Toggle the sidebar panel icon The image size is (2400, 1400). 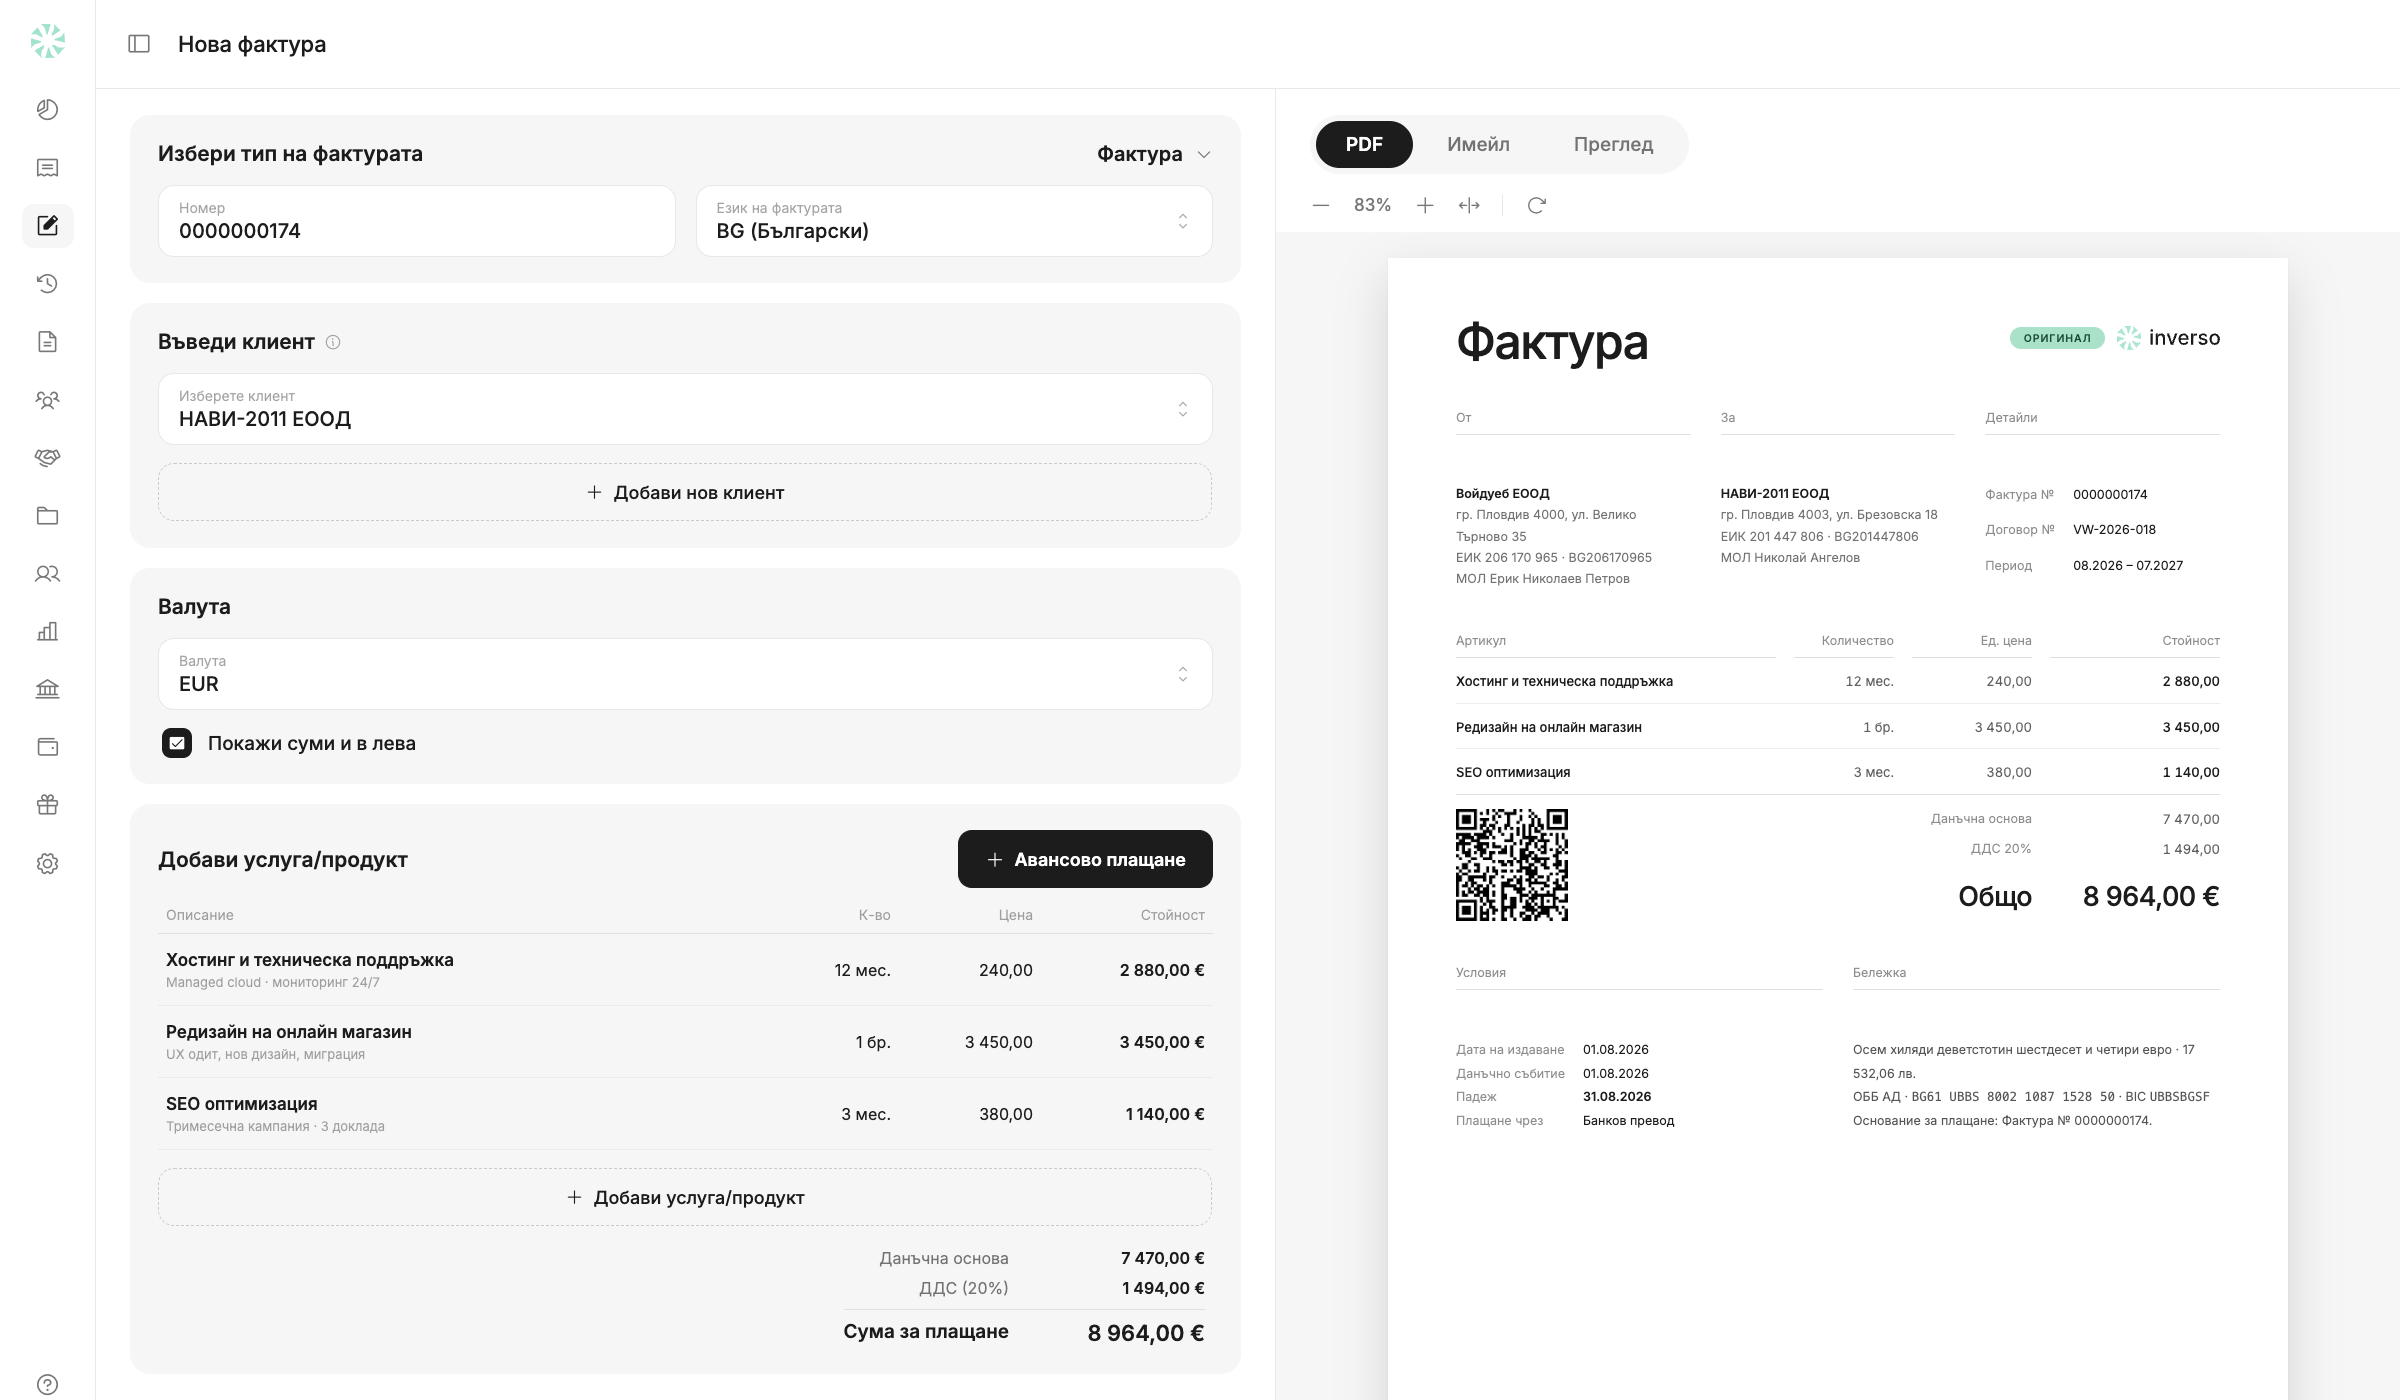point(139,44)
